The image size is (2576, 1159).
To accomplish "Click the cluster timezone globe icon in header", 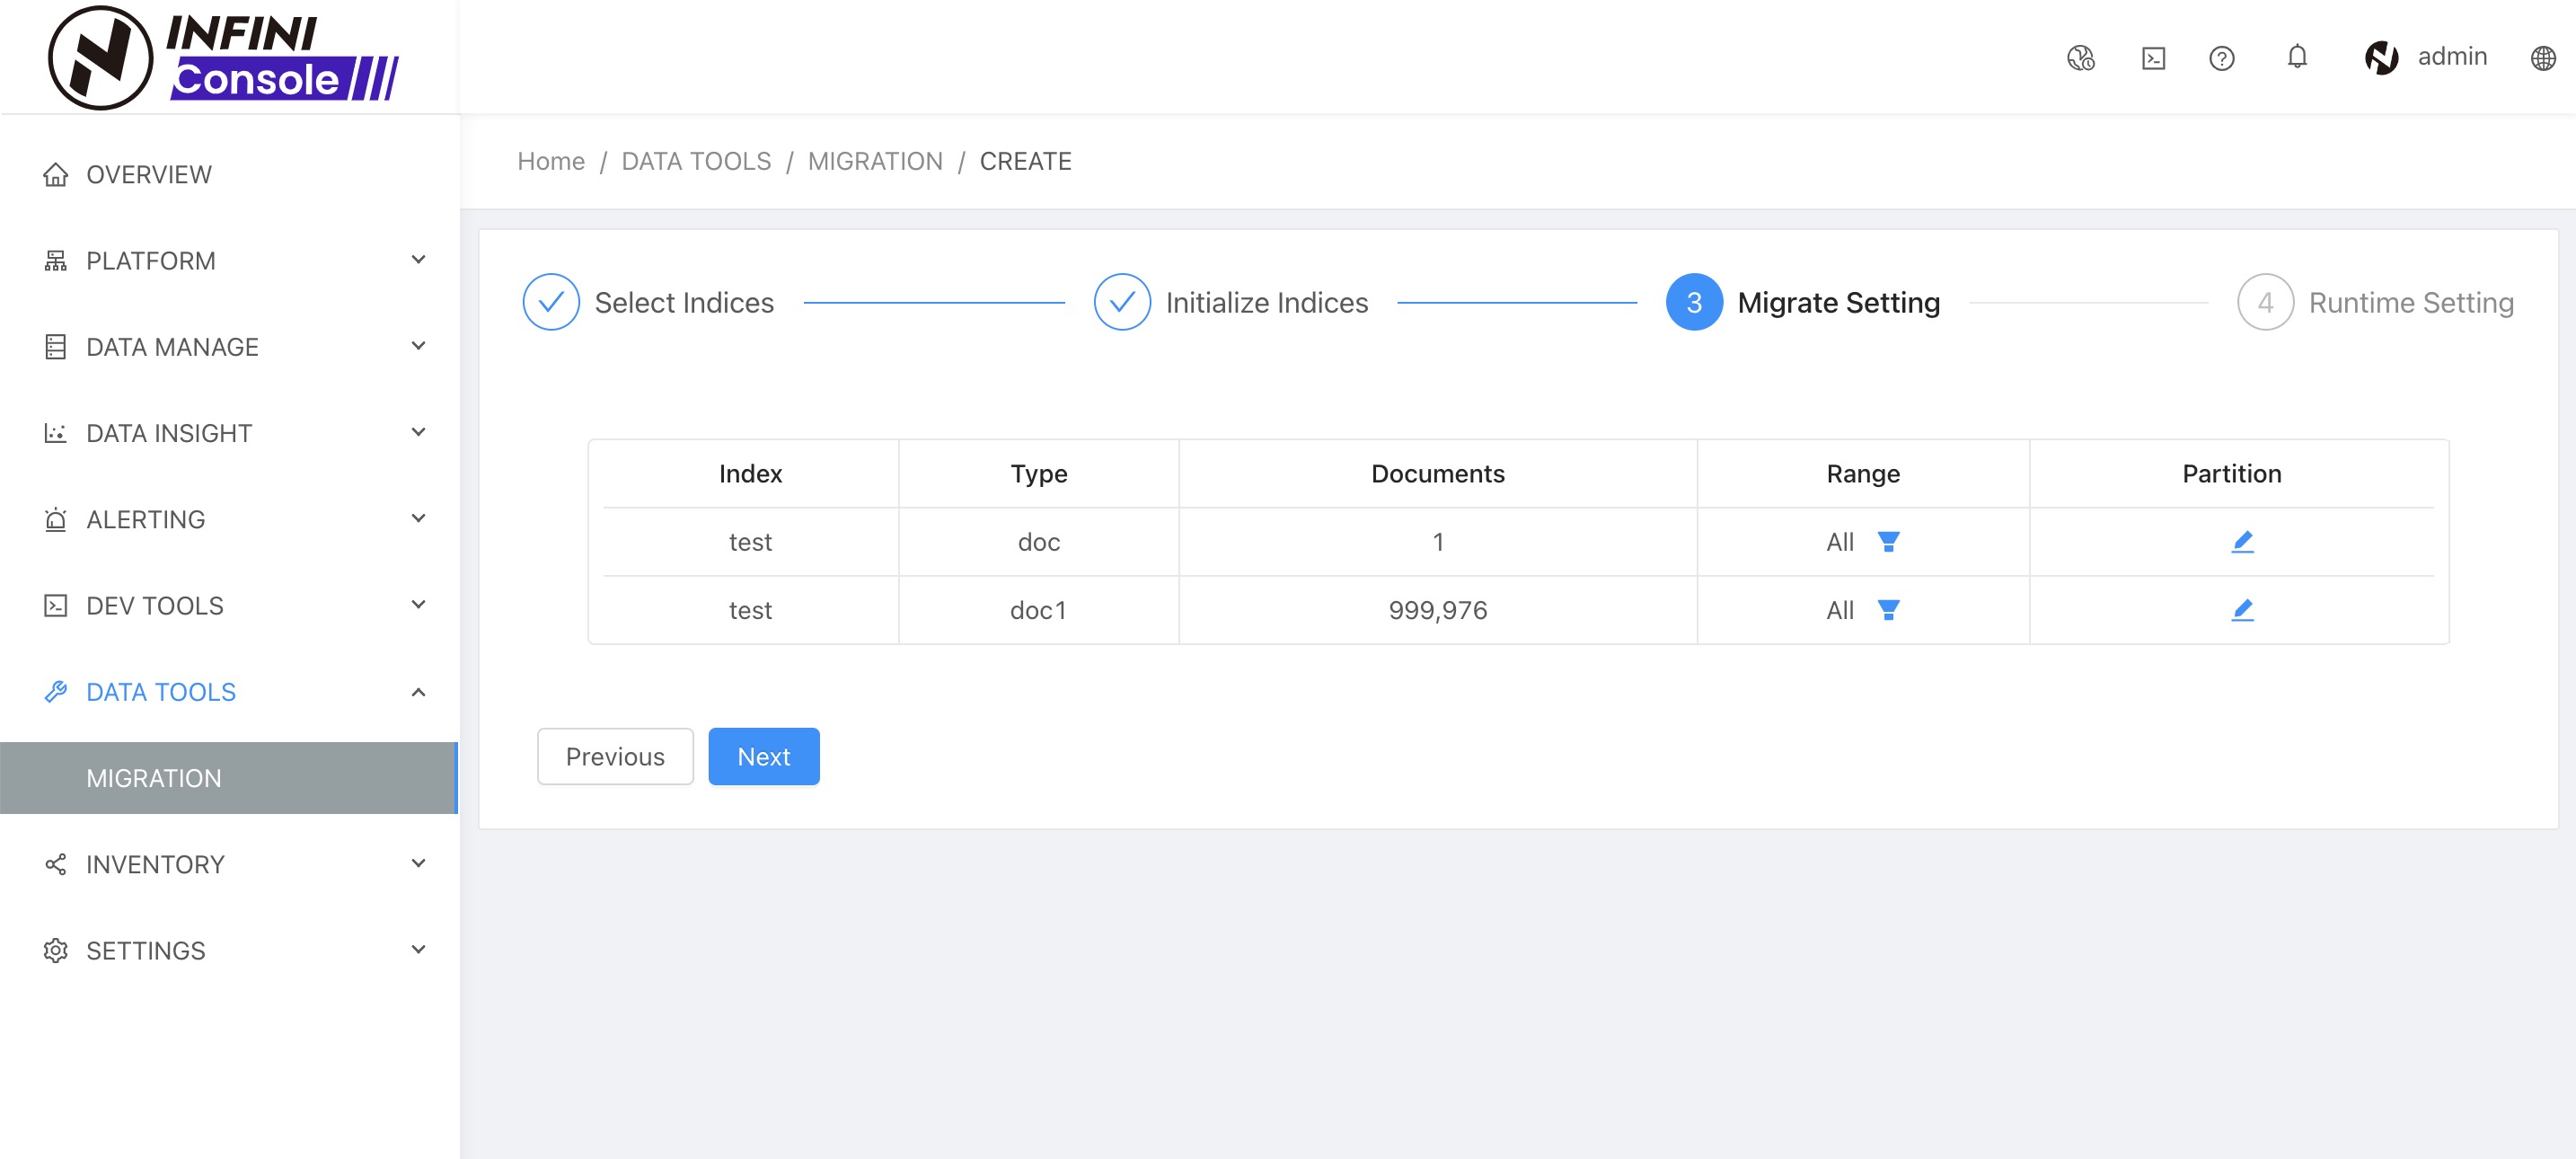I will point(2080,58).
